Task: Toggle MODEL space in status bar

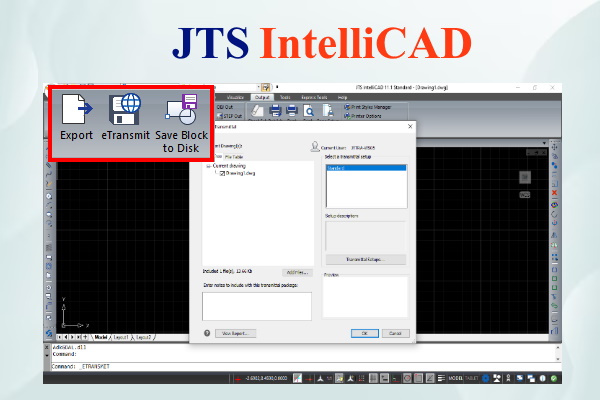Action: (455, 378)
